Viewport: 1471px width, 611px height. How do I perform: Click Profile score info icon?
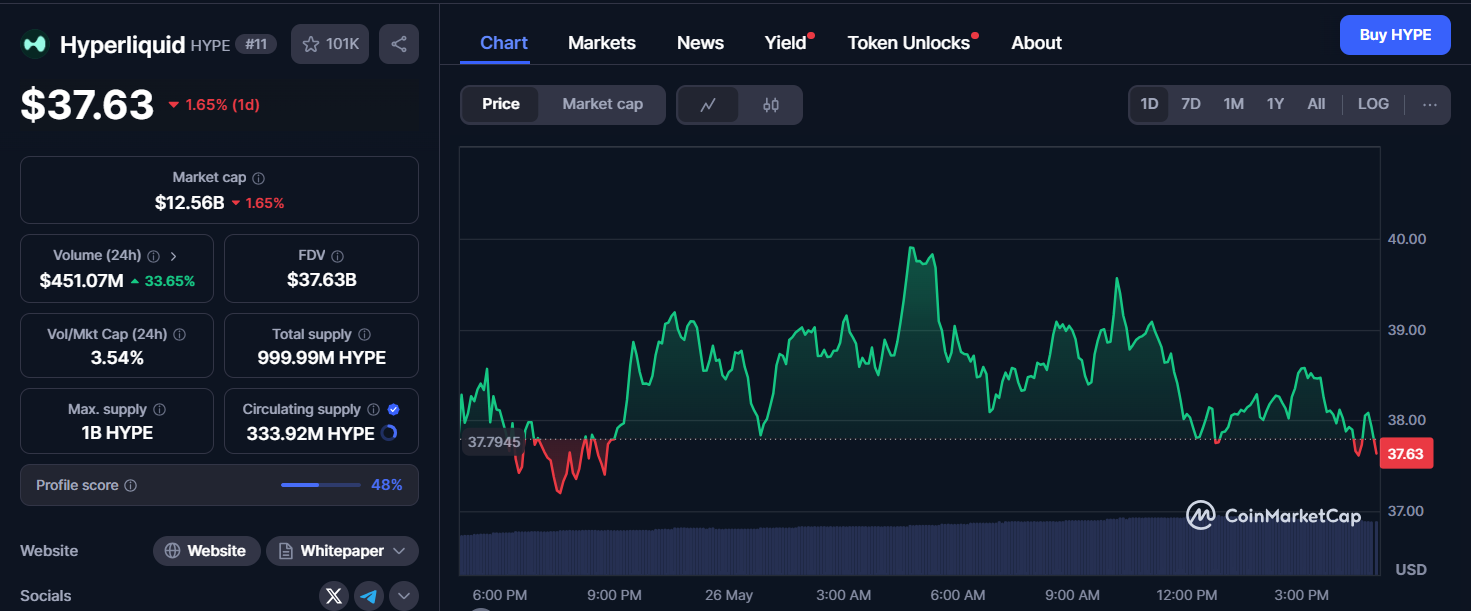click(x=130, y=486)
